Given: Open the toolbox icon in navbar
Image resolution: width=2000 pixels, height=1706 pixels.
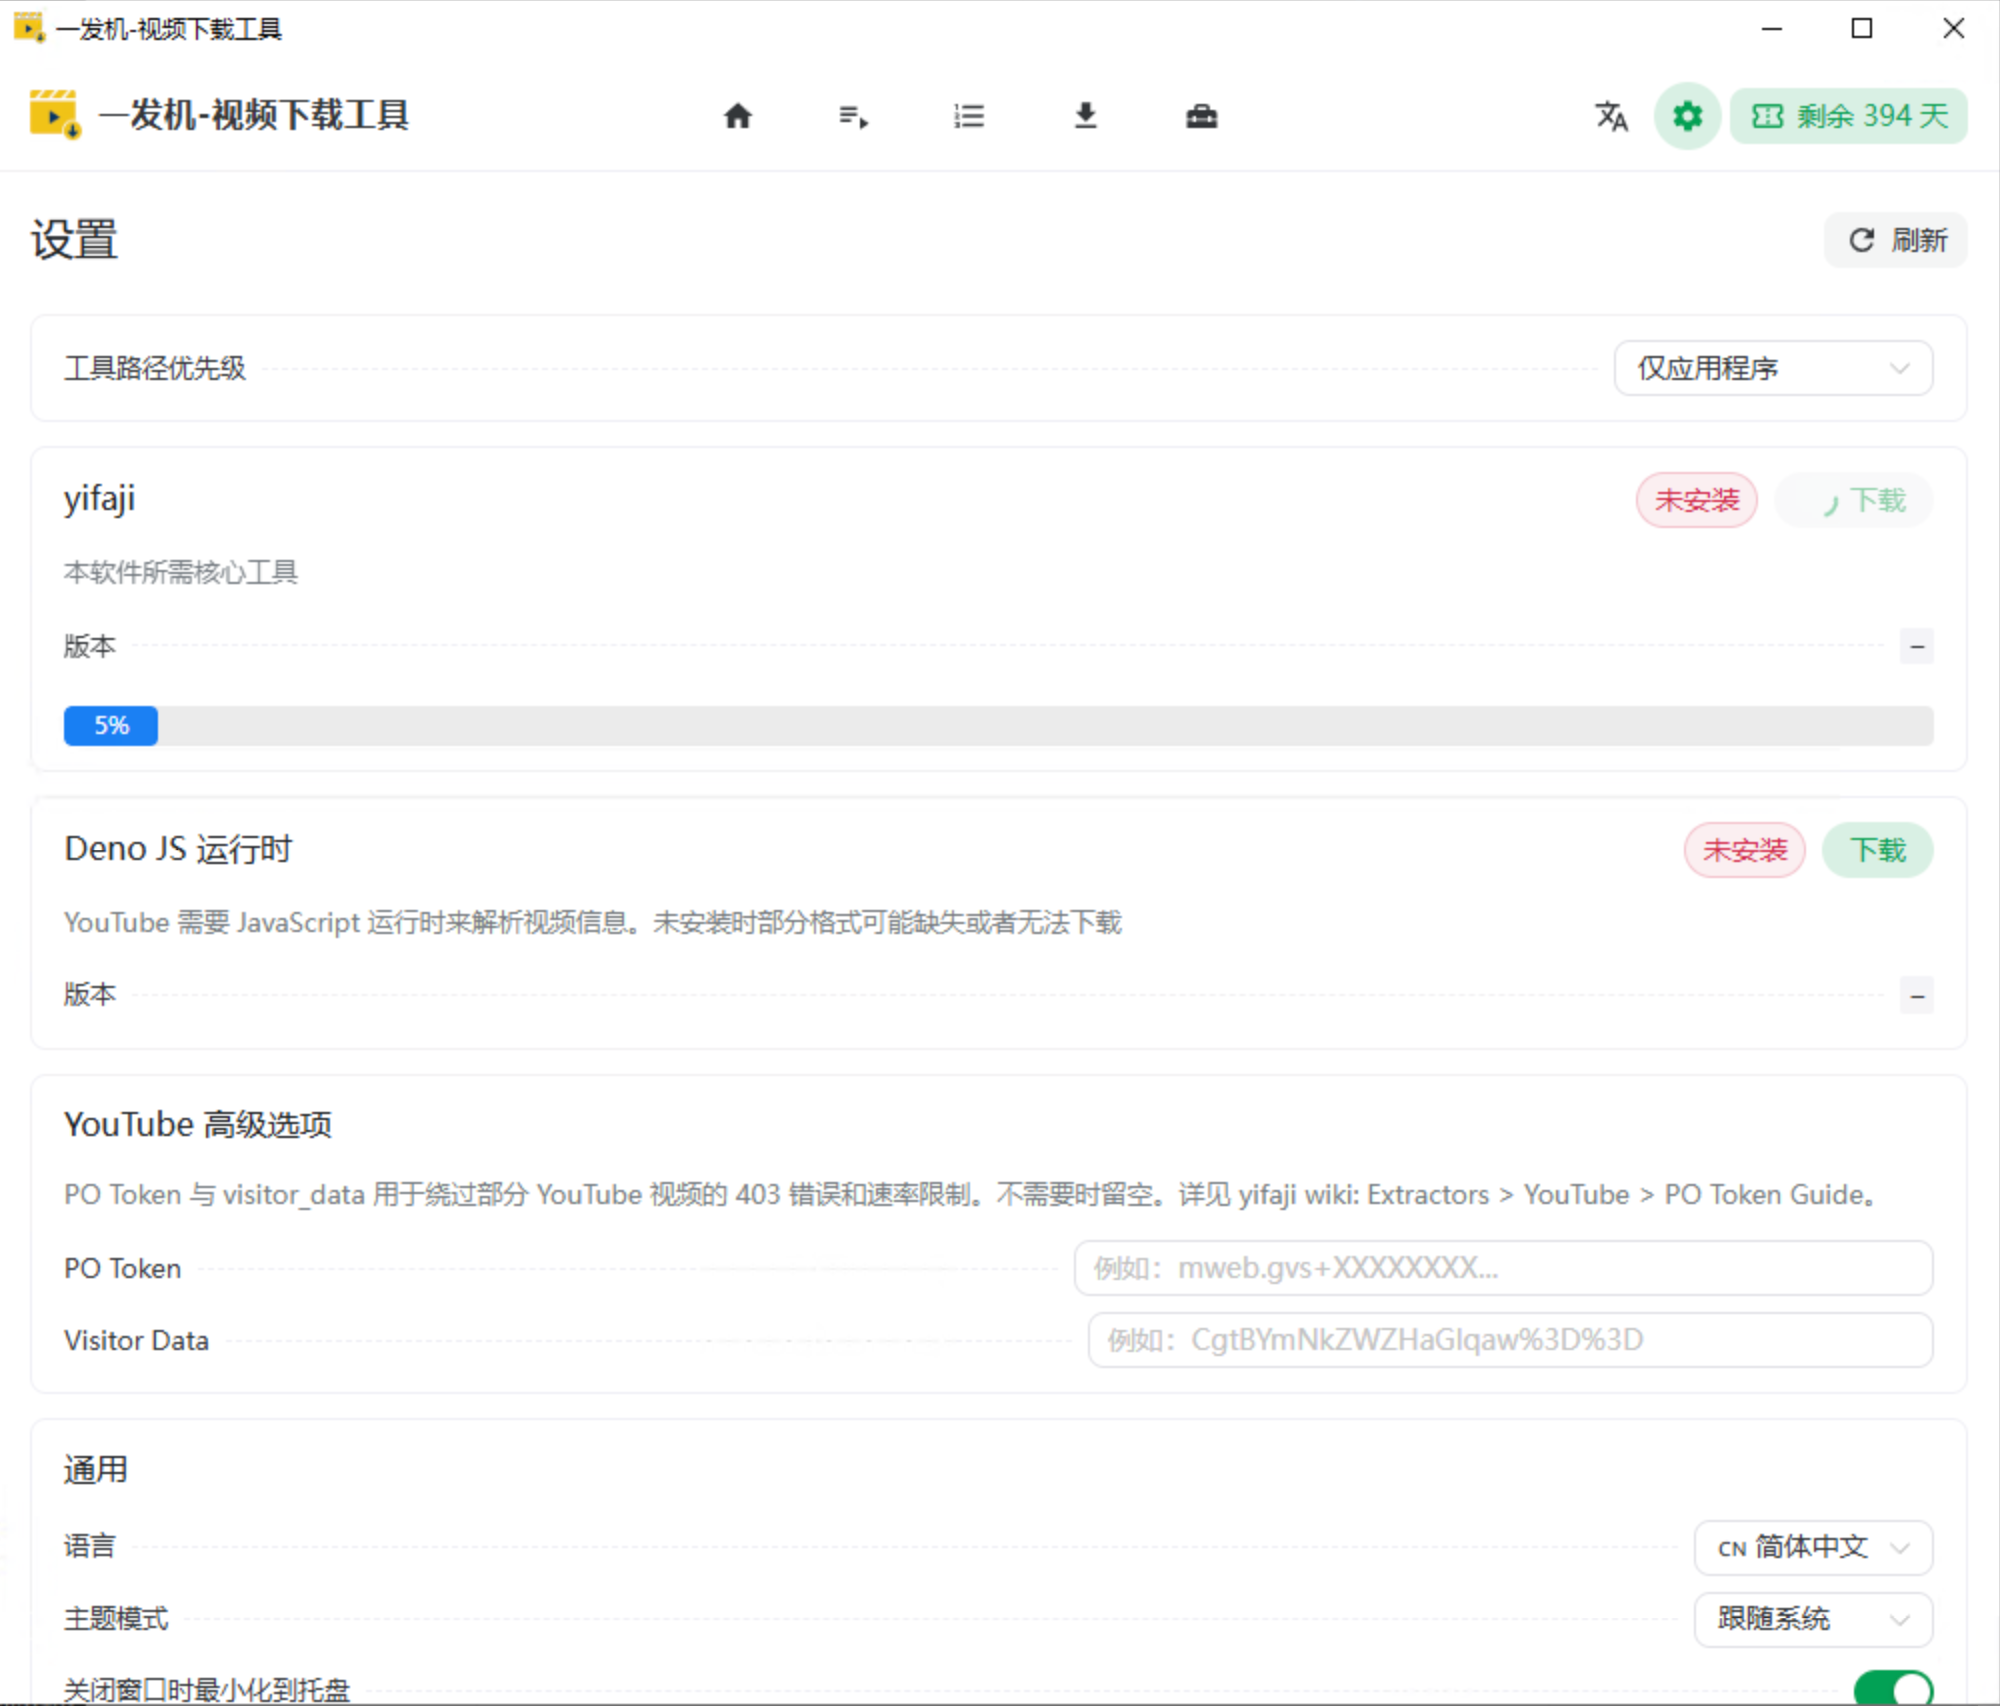Looking at the screenshot, I should point(1201,116).
